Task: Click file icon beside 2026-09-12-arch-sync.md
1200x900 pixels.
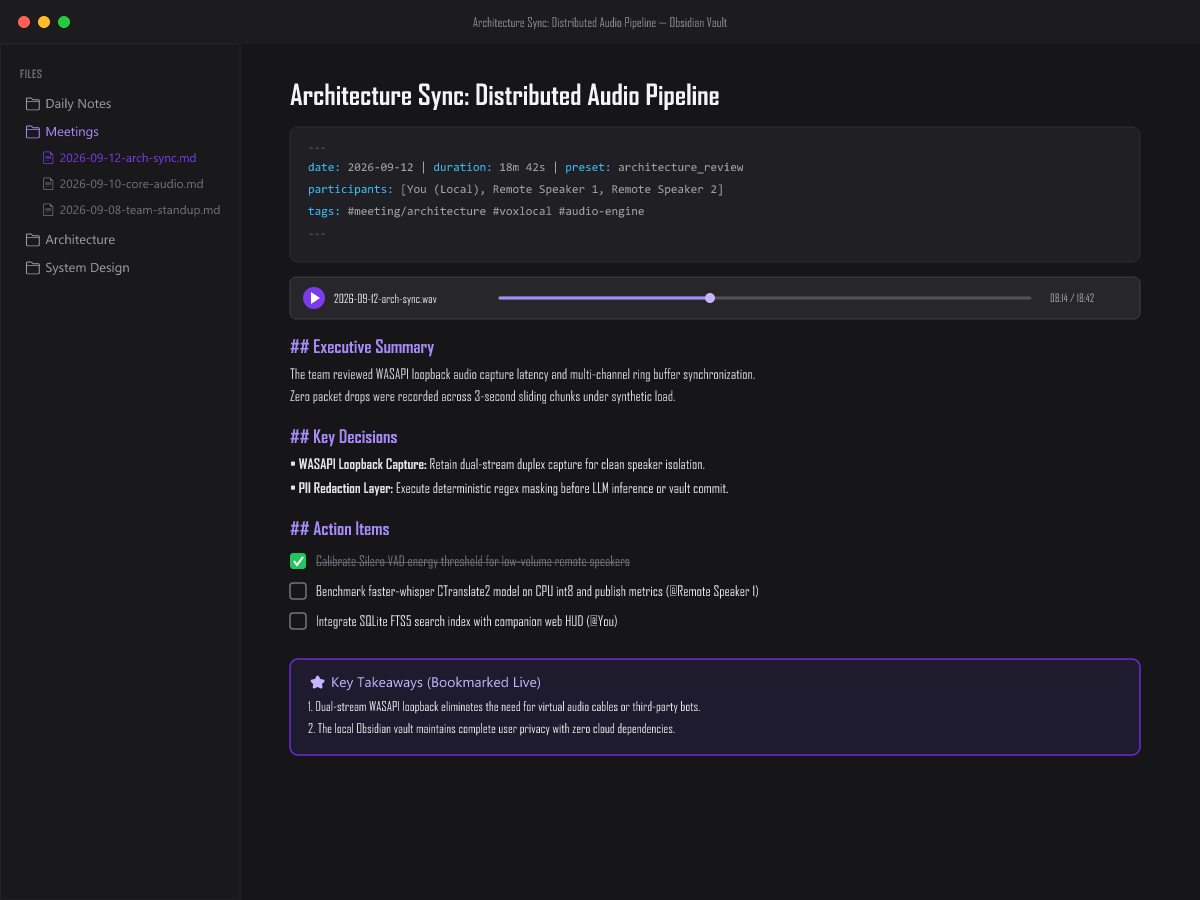Action: click(x=48, y=158)
